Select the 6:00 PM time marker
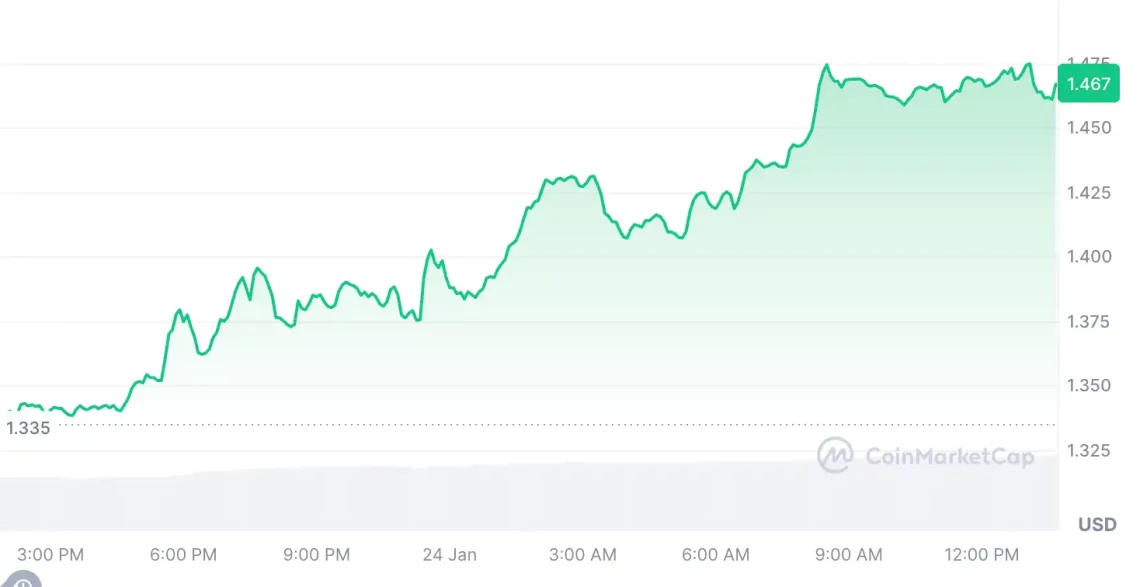 pyautogui.click(x=184, y=554)
